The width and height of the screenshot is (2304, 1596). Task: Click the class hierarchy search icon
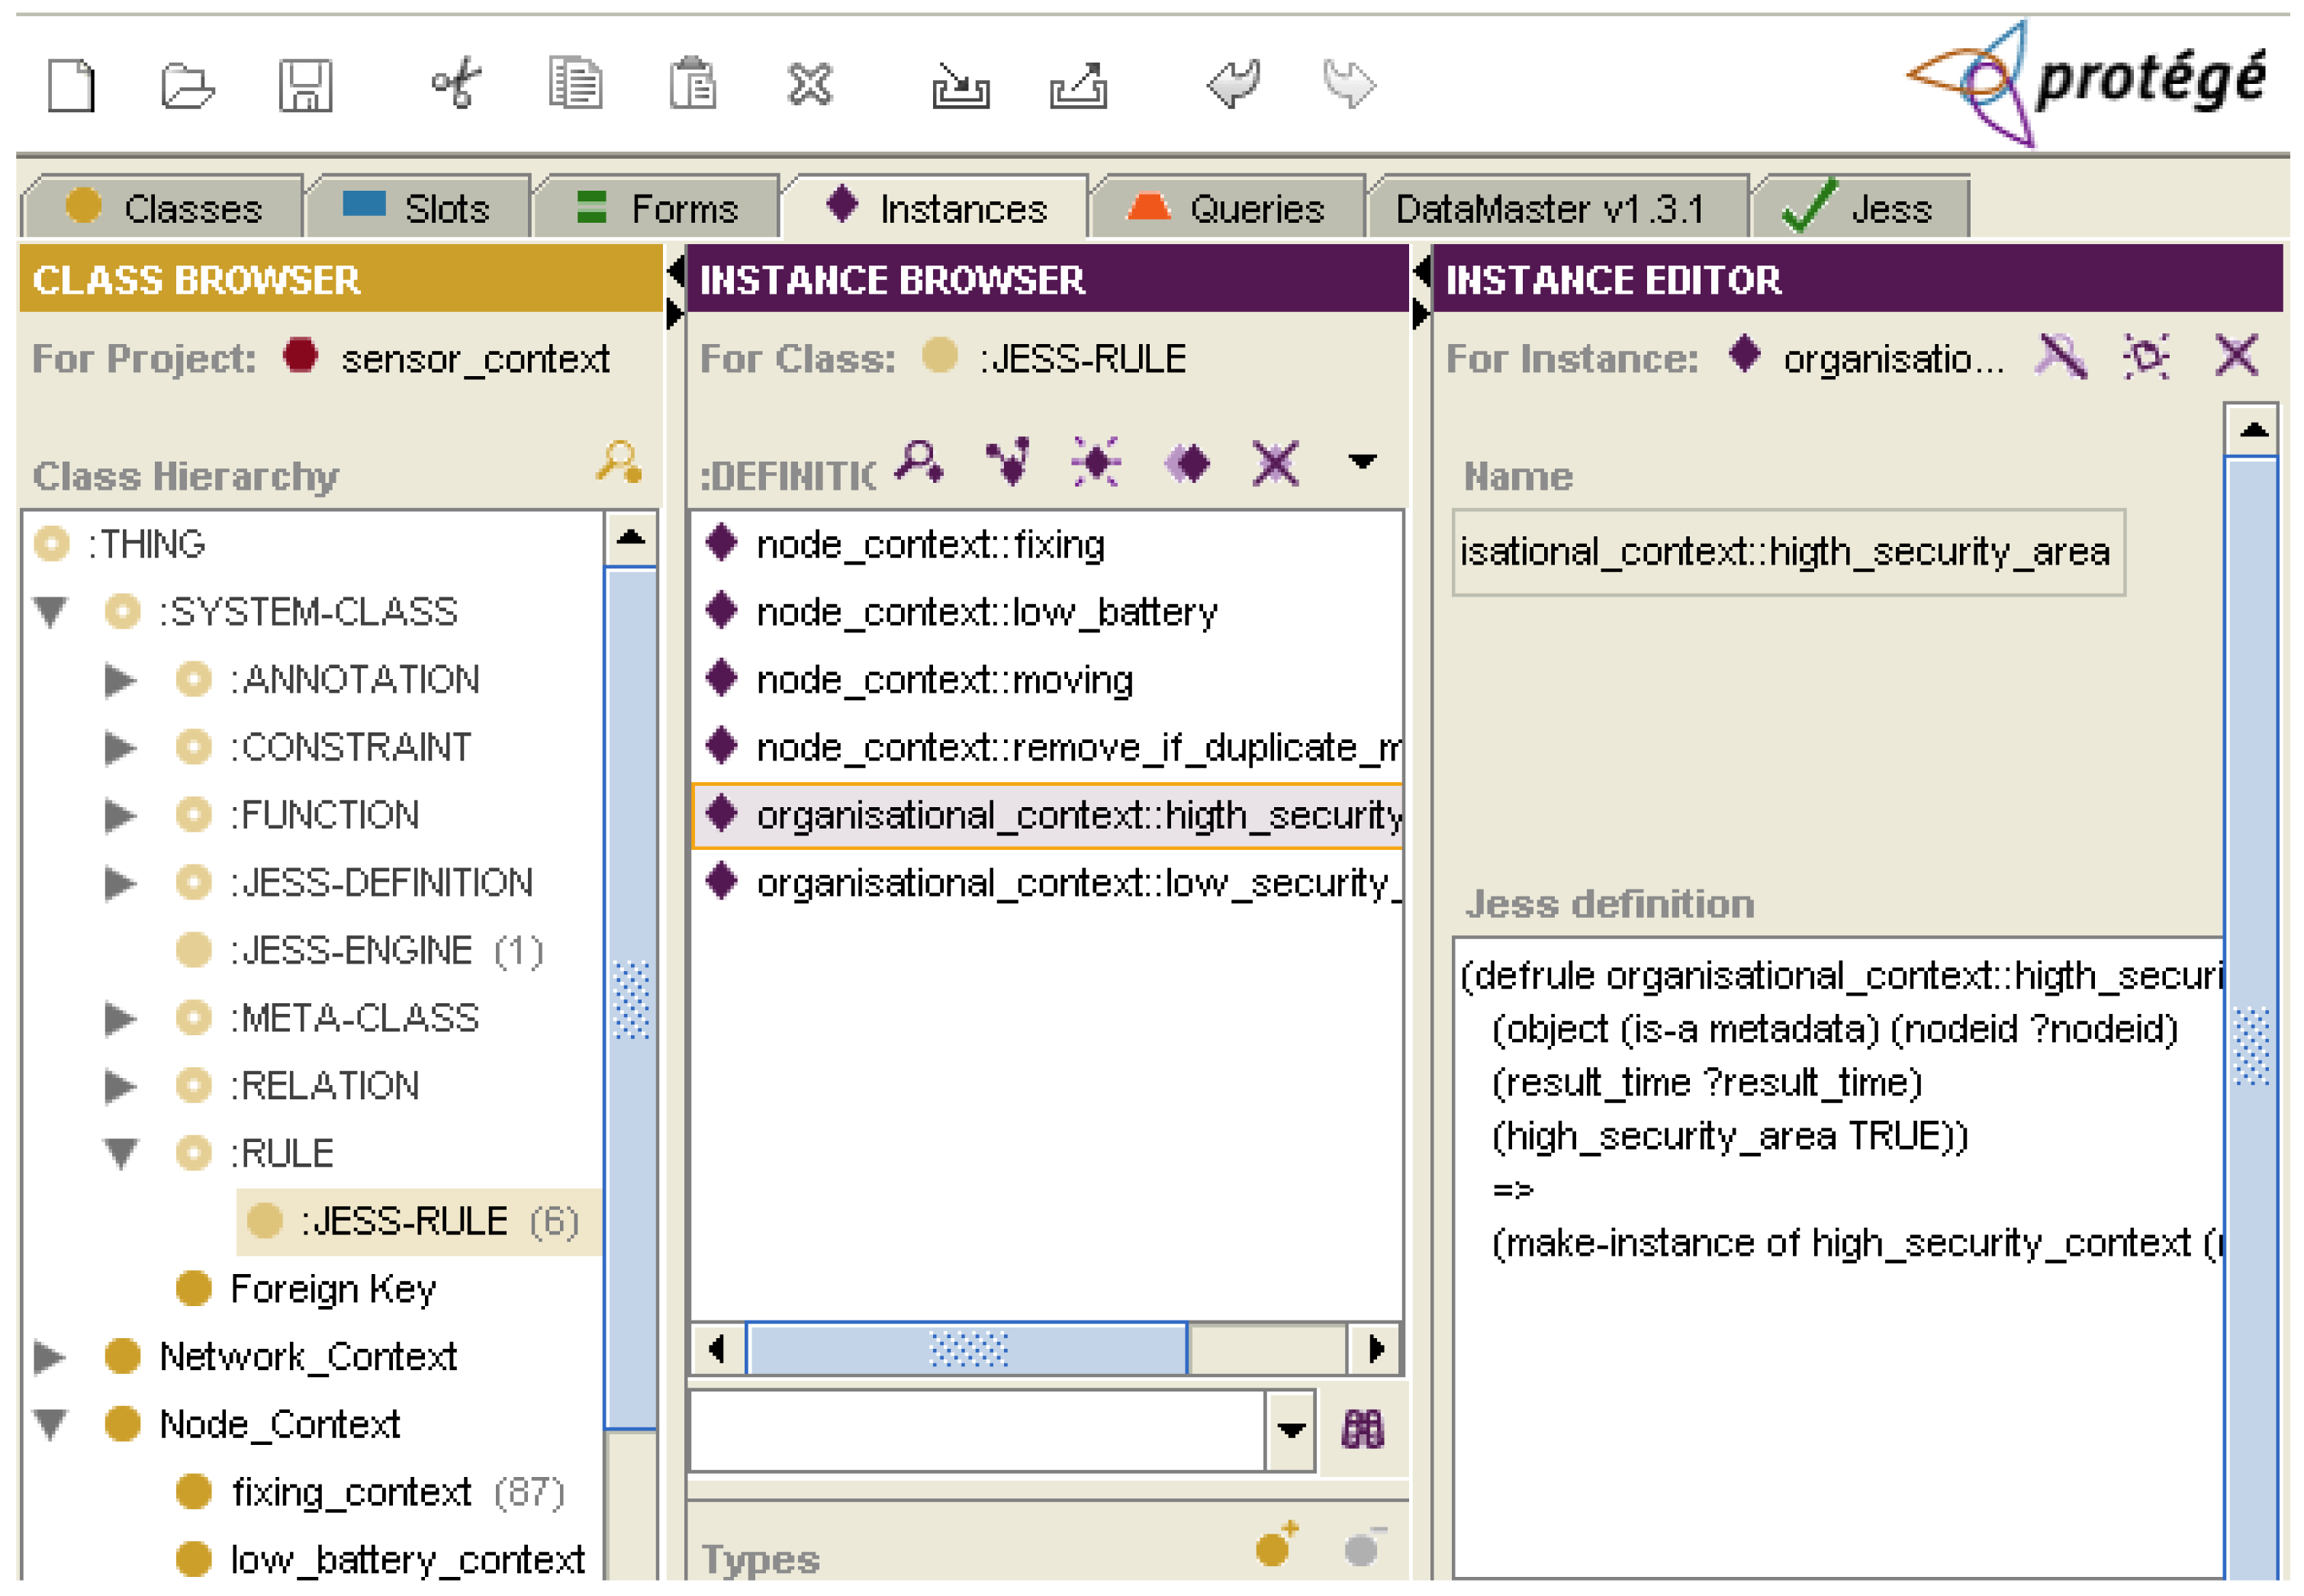click(619, 463)
